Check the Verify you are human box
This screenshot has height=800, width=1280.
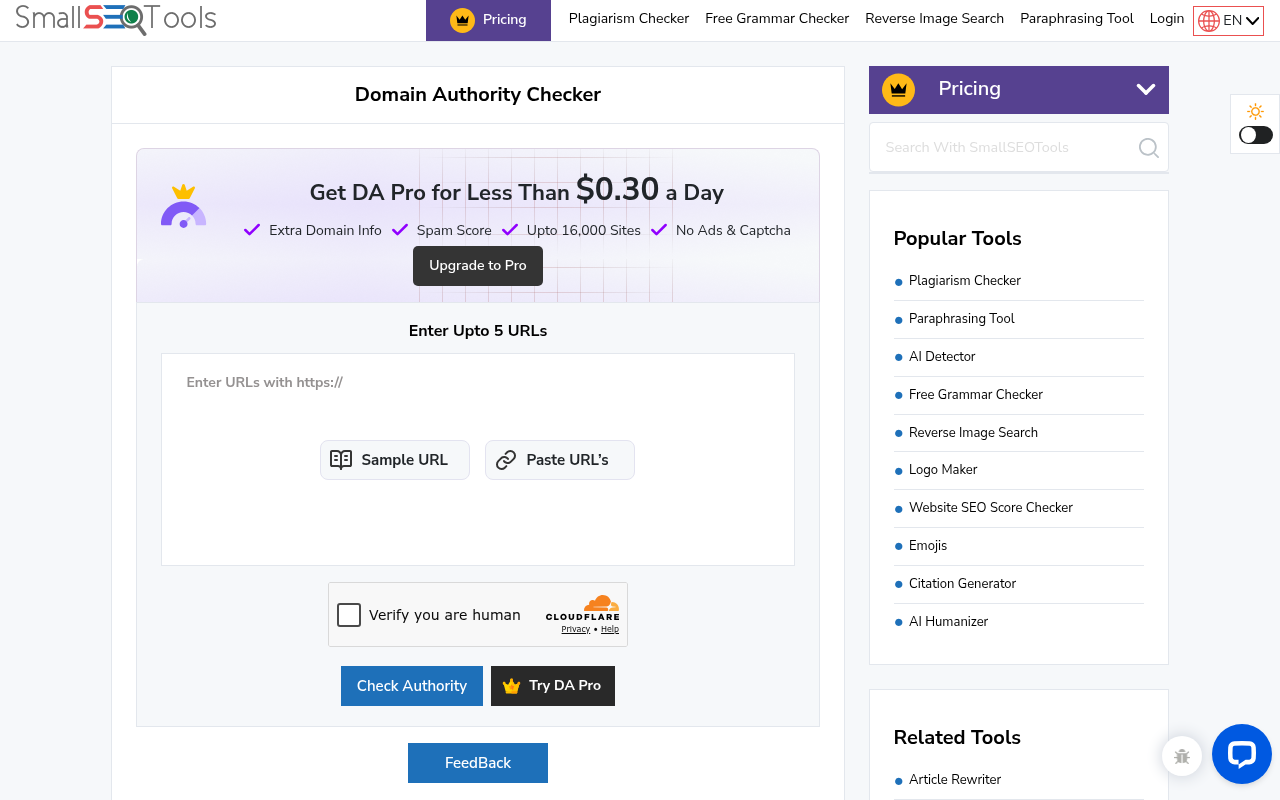[x=349, y=615]
